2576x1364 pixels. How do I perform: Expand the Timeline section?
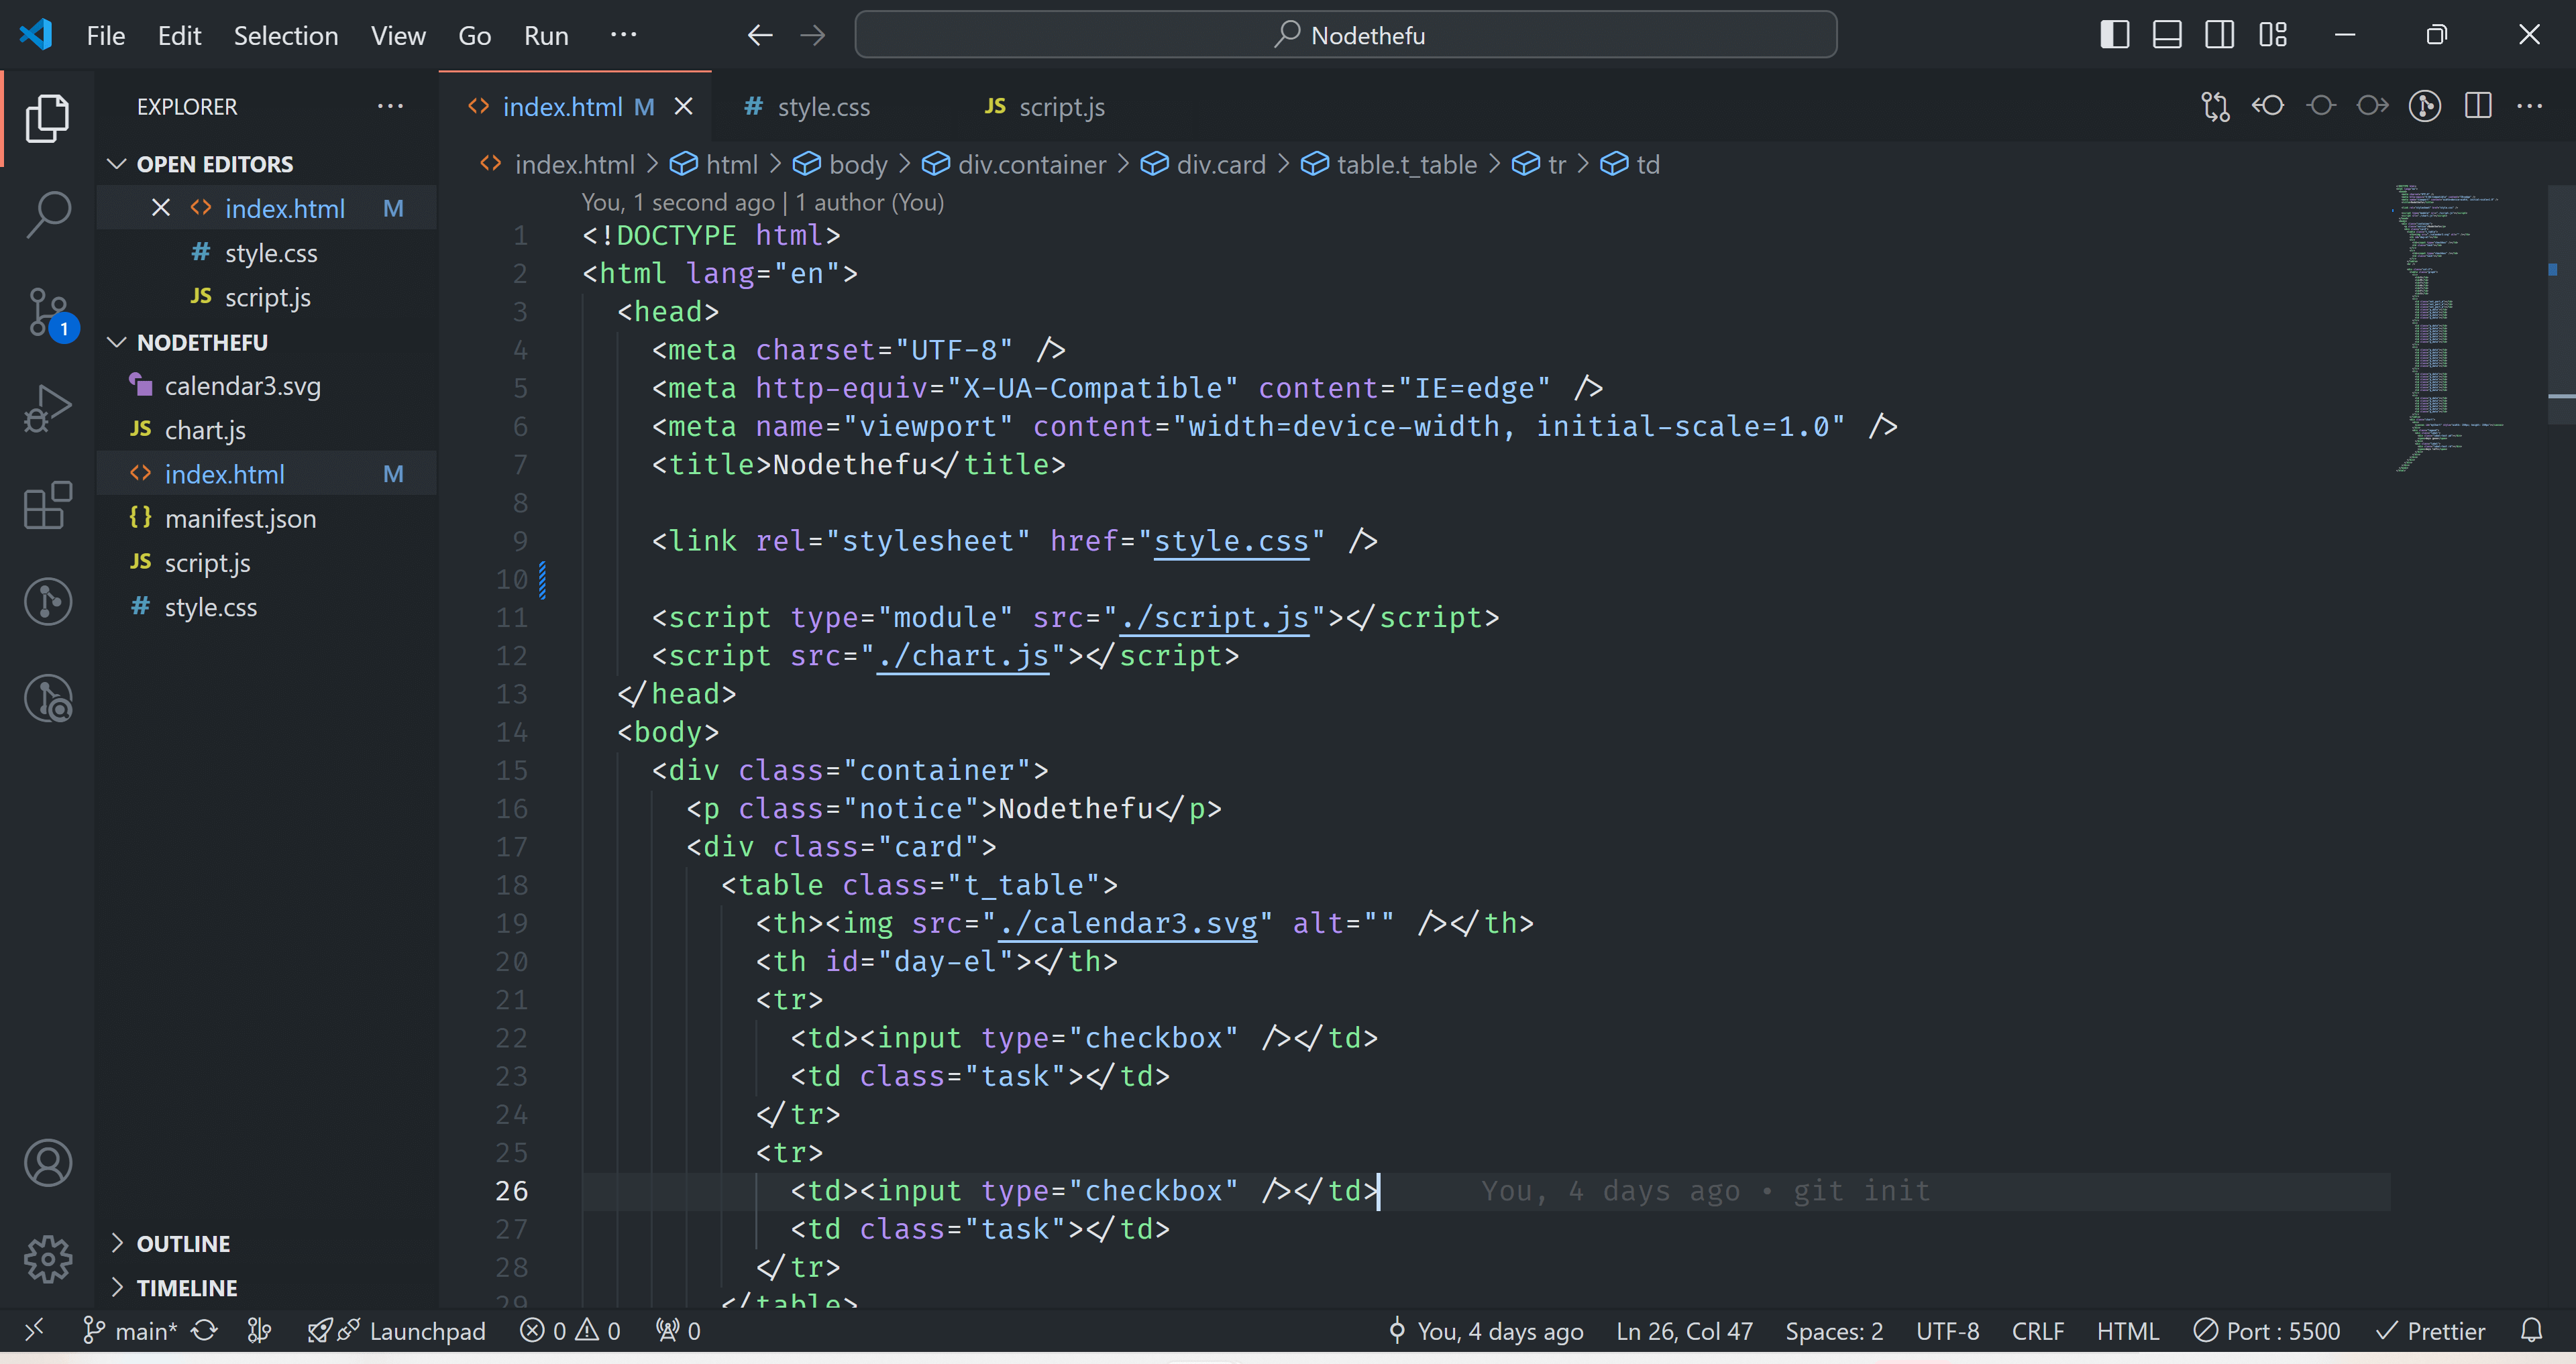(267, 1287)
